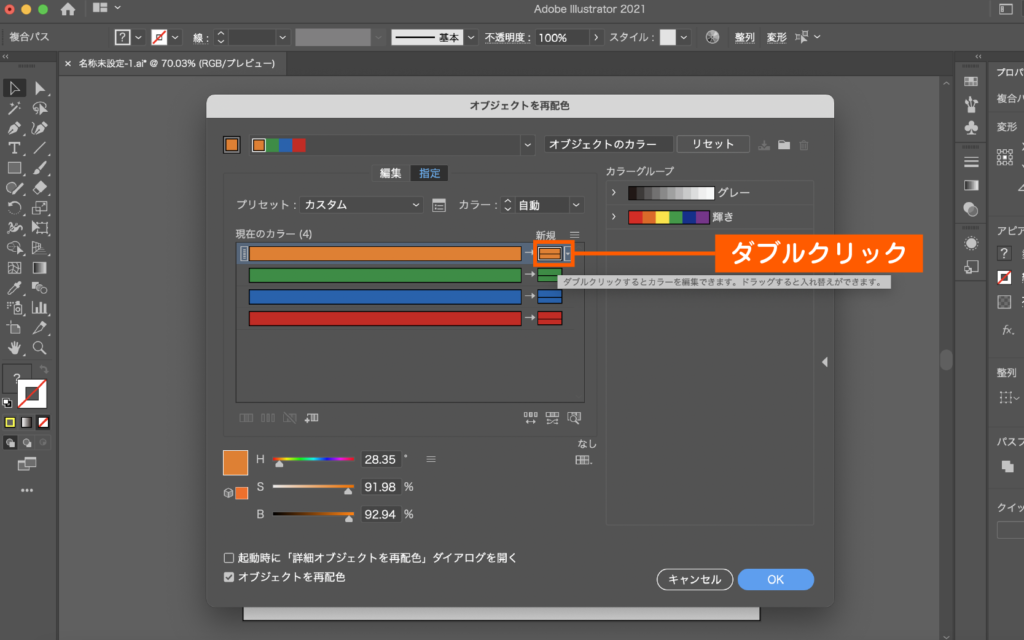The image size is (1024, 640).
Task: Select the Type tool
Action: 14,148
